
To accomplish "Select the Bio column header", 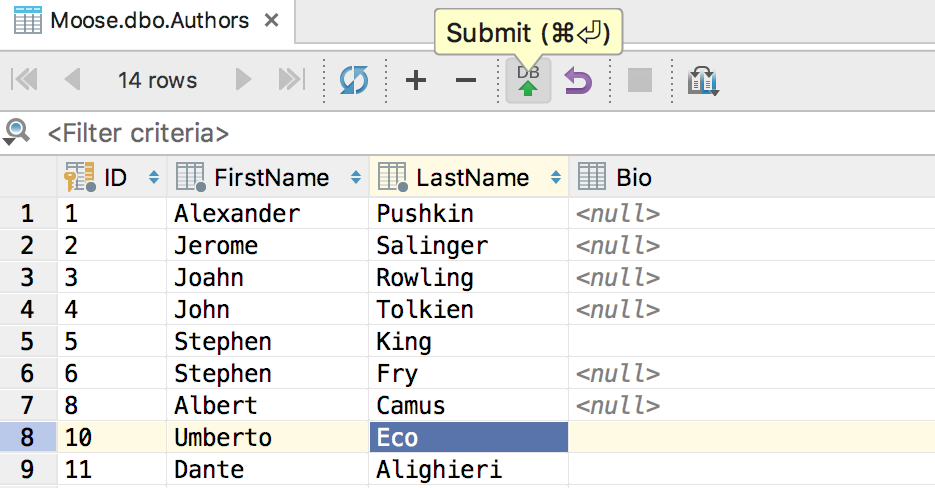I will pyautogui.click(x=752, y=177).
